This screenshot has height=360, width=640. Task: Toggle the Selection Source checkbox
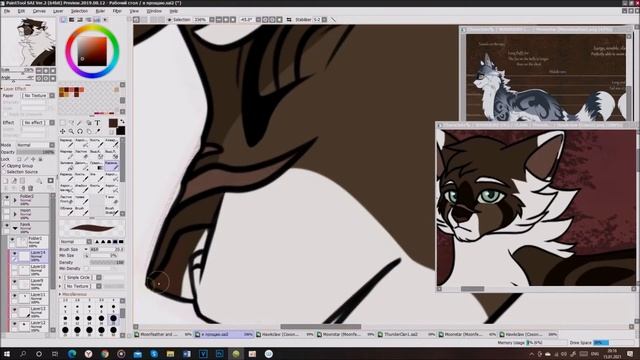tap(4, 172)
